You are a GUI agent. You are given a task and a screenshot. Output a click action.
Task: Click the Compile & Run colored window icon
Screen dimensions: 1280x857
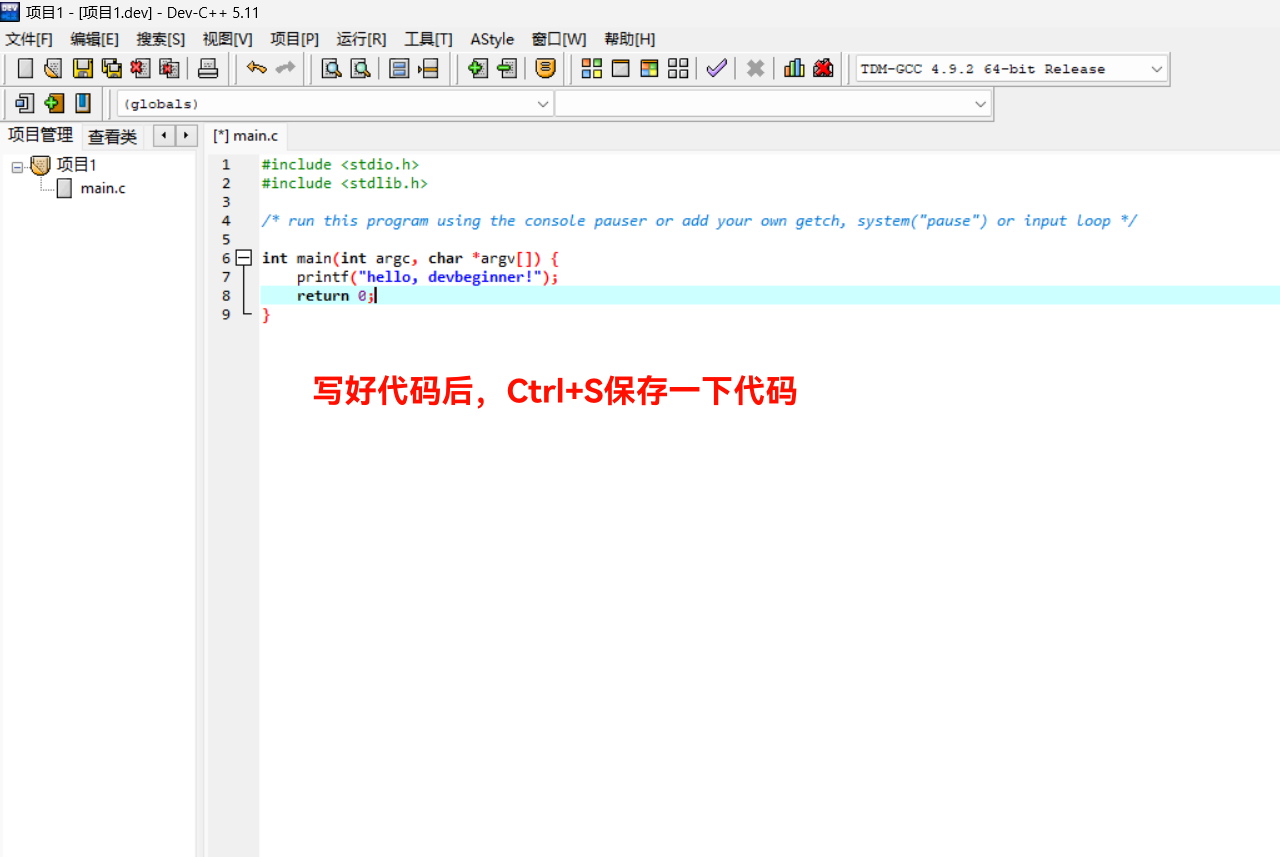click(x=650, y=68)
